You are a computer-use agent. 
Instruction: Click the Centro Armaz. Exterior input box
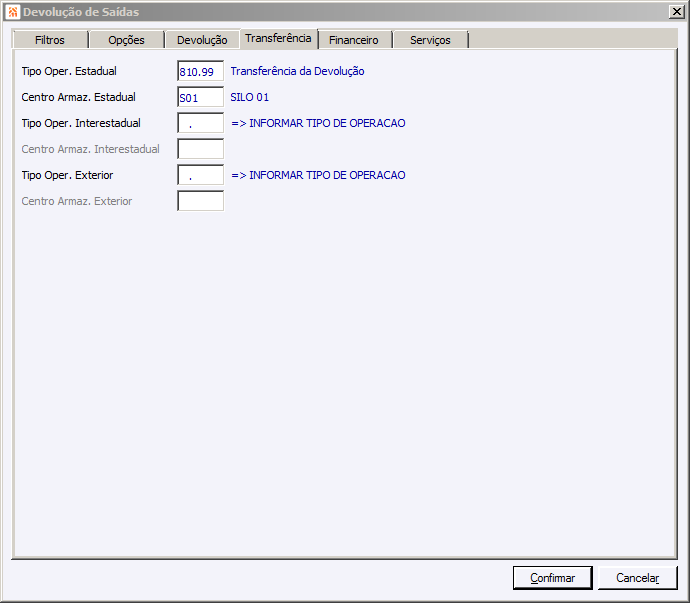[201, 201]
